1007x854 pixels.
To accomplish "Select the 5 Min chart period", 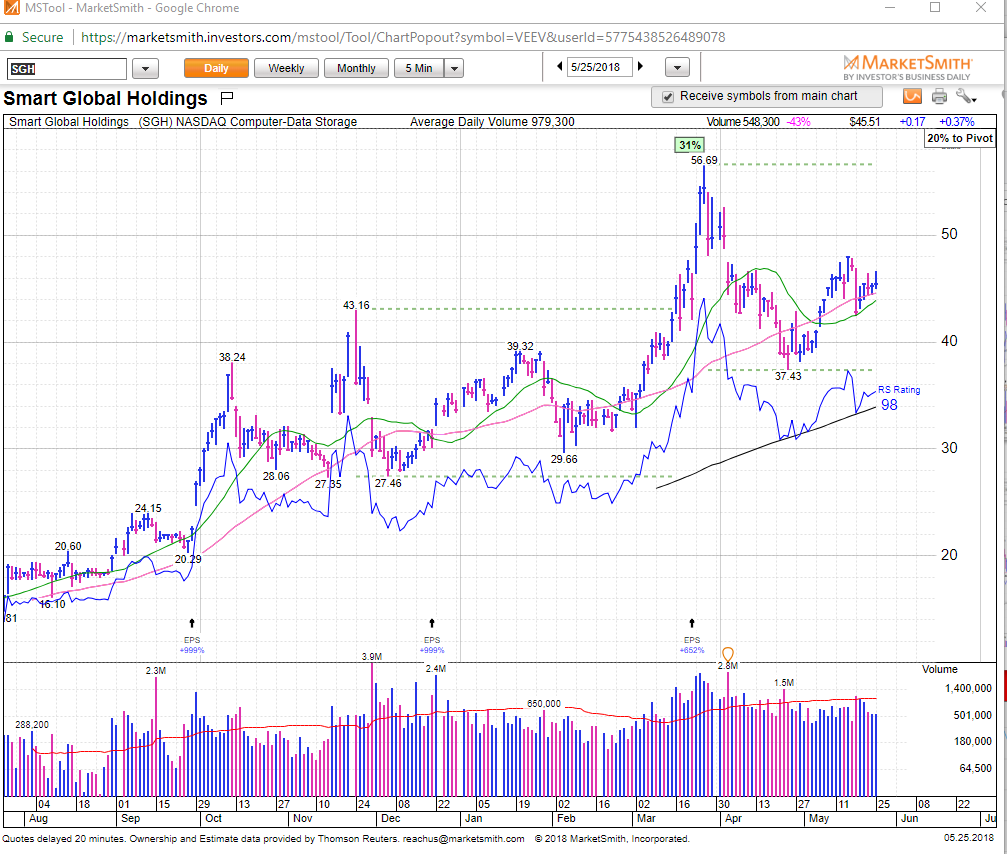I will click(x=419, y=68).
